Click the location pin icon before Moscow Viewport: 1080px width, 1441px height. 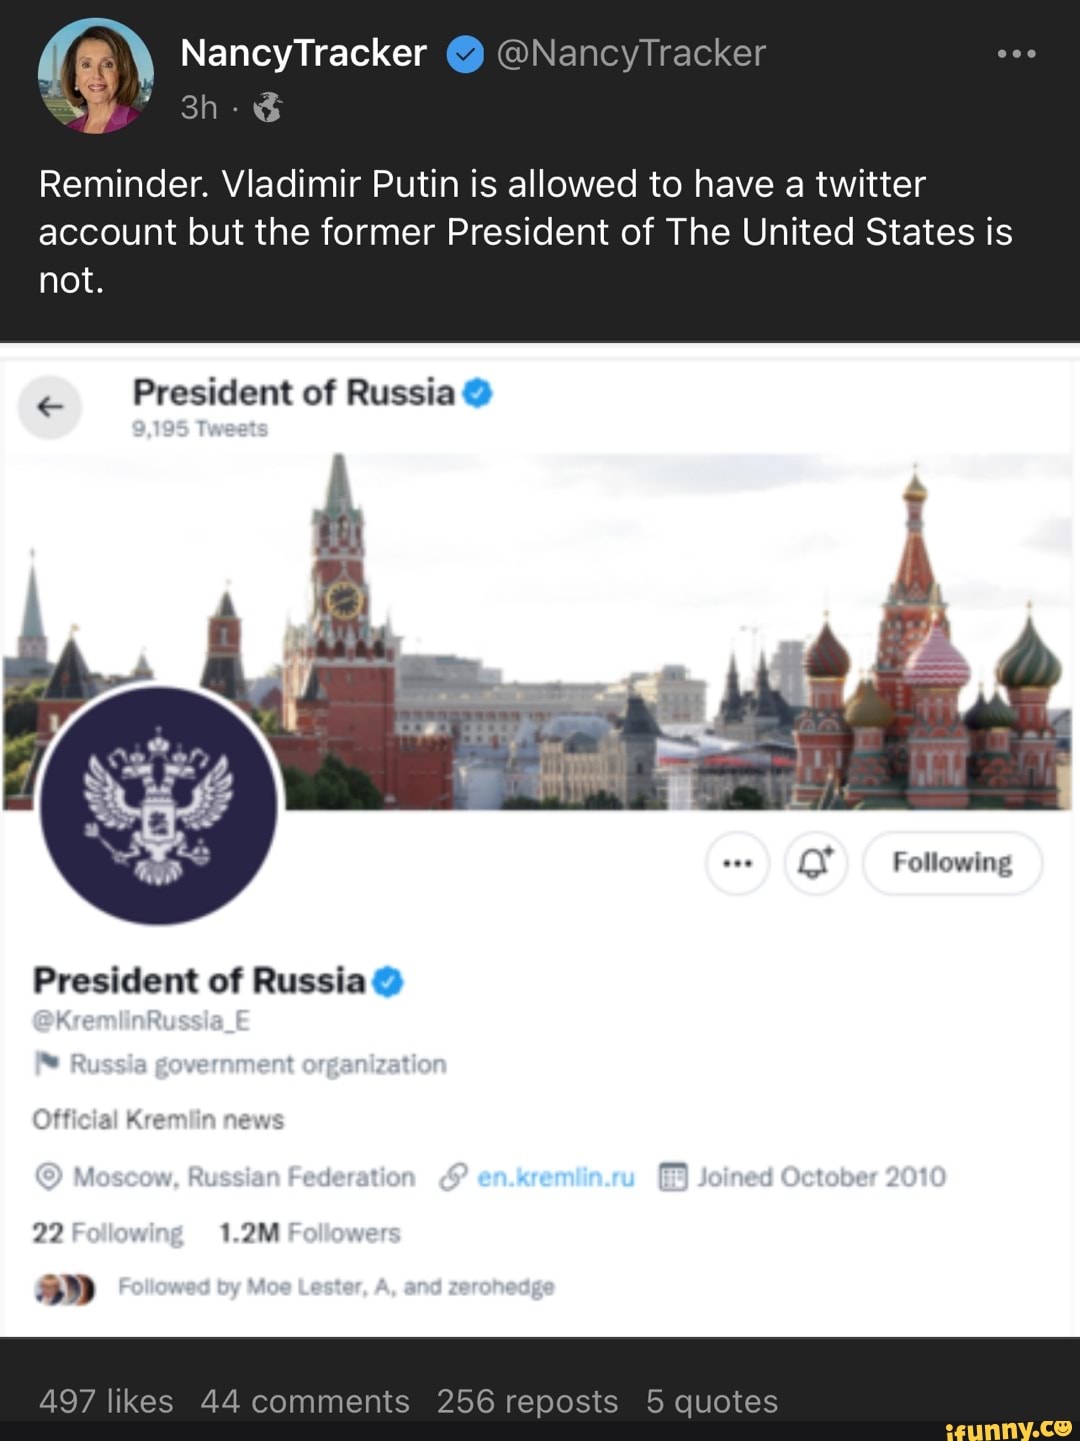click(47, 1176)
